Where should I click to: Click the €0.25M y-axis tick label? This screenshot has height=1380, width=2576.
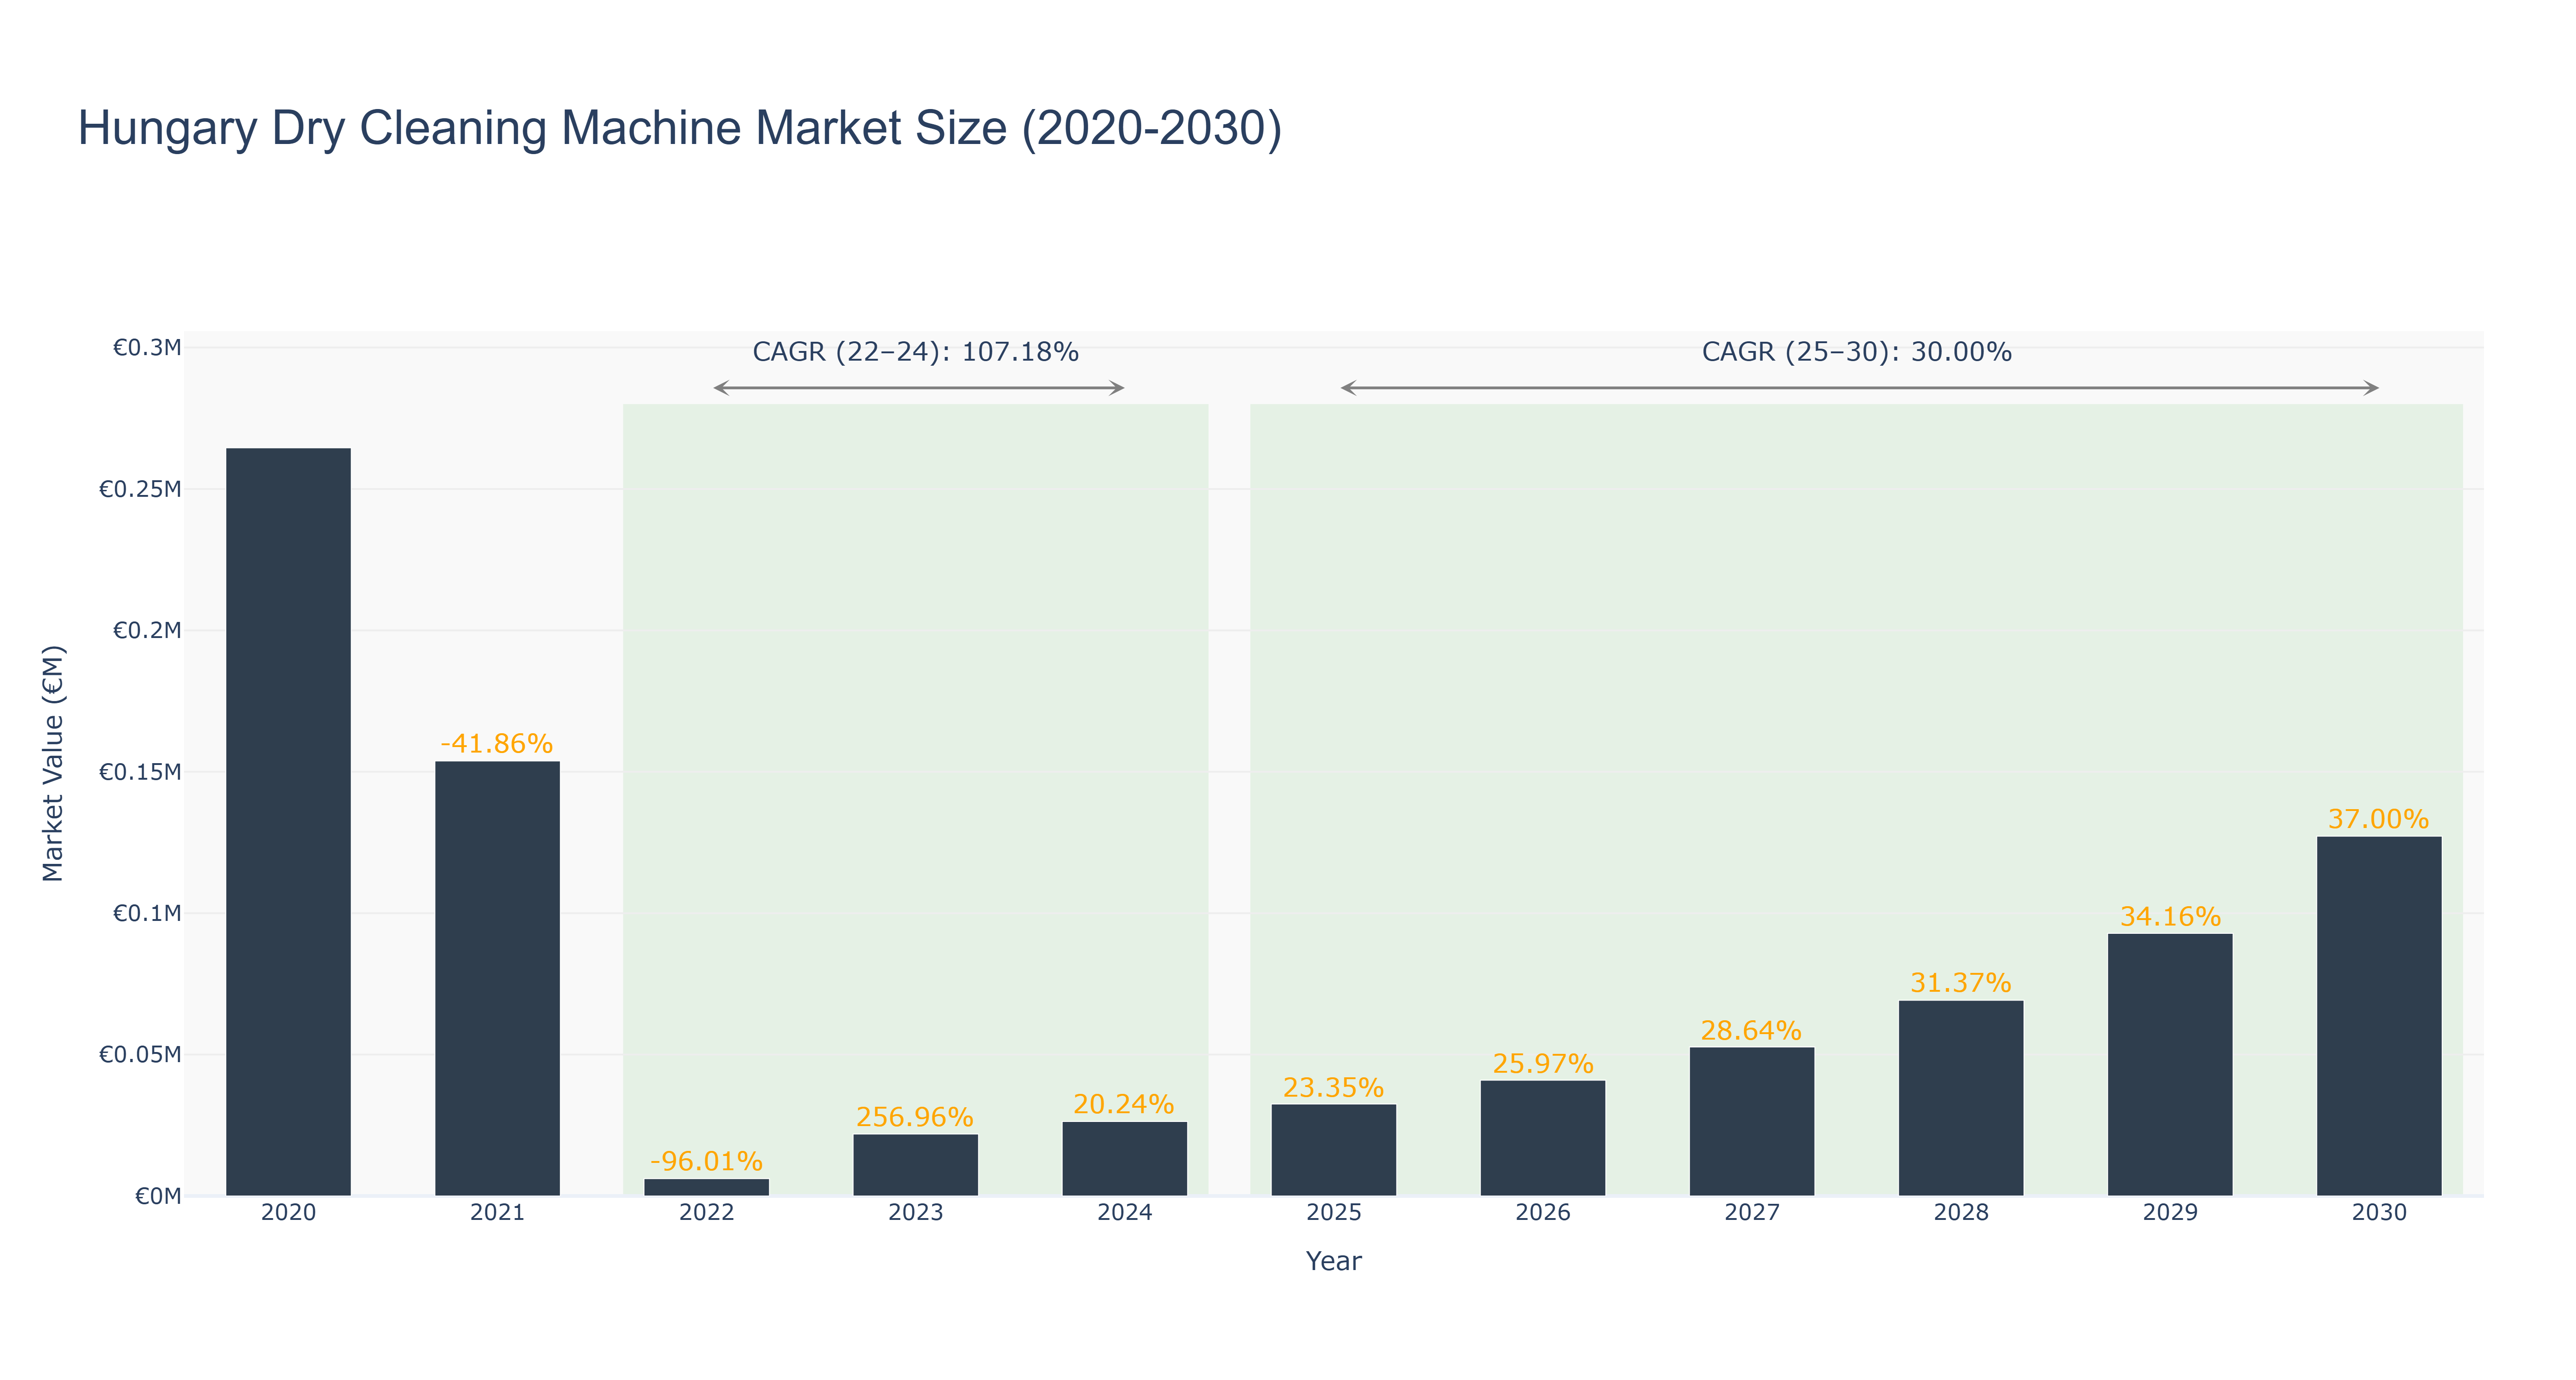(x=140, y=489)
